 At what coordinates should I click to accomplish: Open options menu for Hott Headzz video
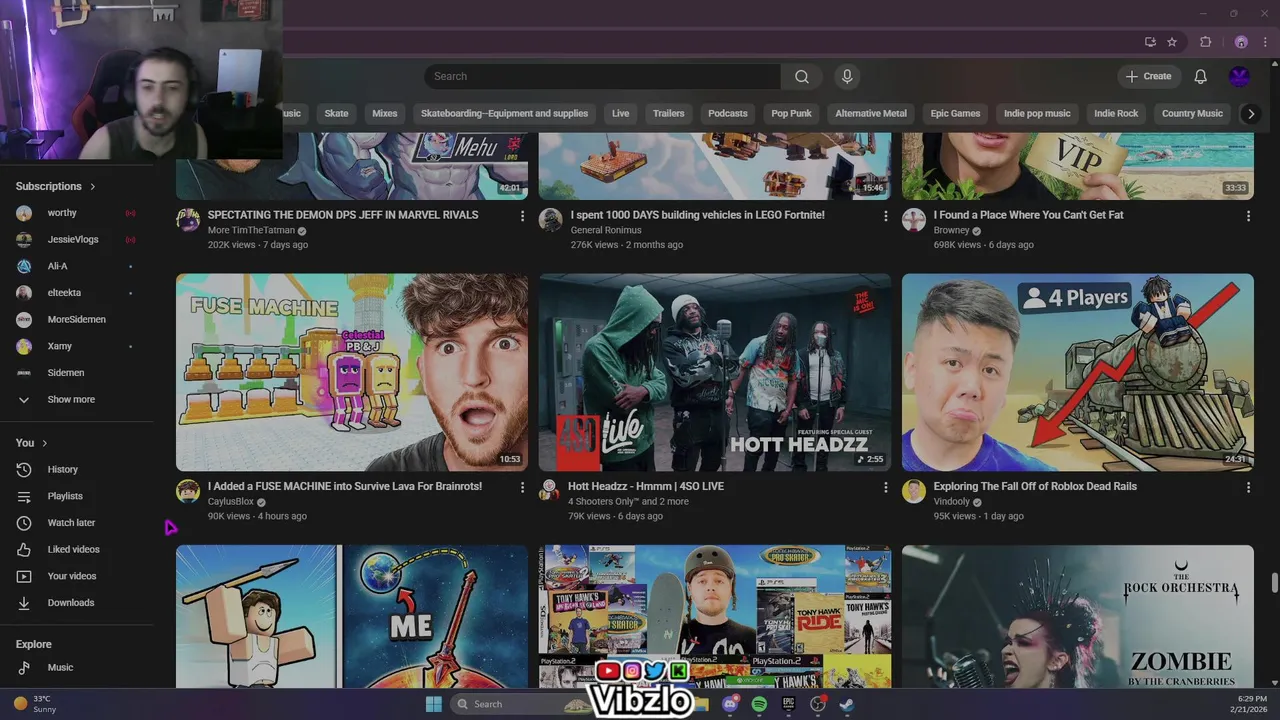(x=885, y=487)
